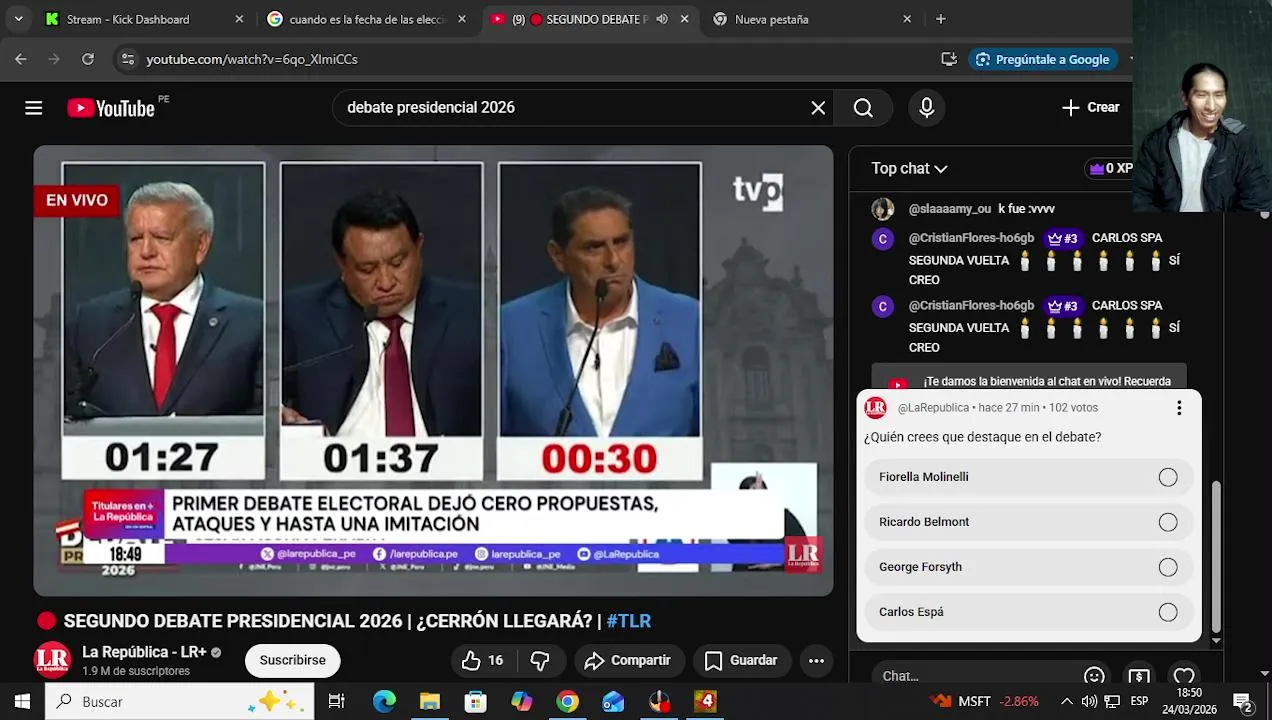This screenshot has width=1272, height=720.
Task: Save the video with Guardar
Action: (x=741, y=660)
